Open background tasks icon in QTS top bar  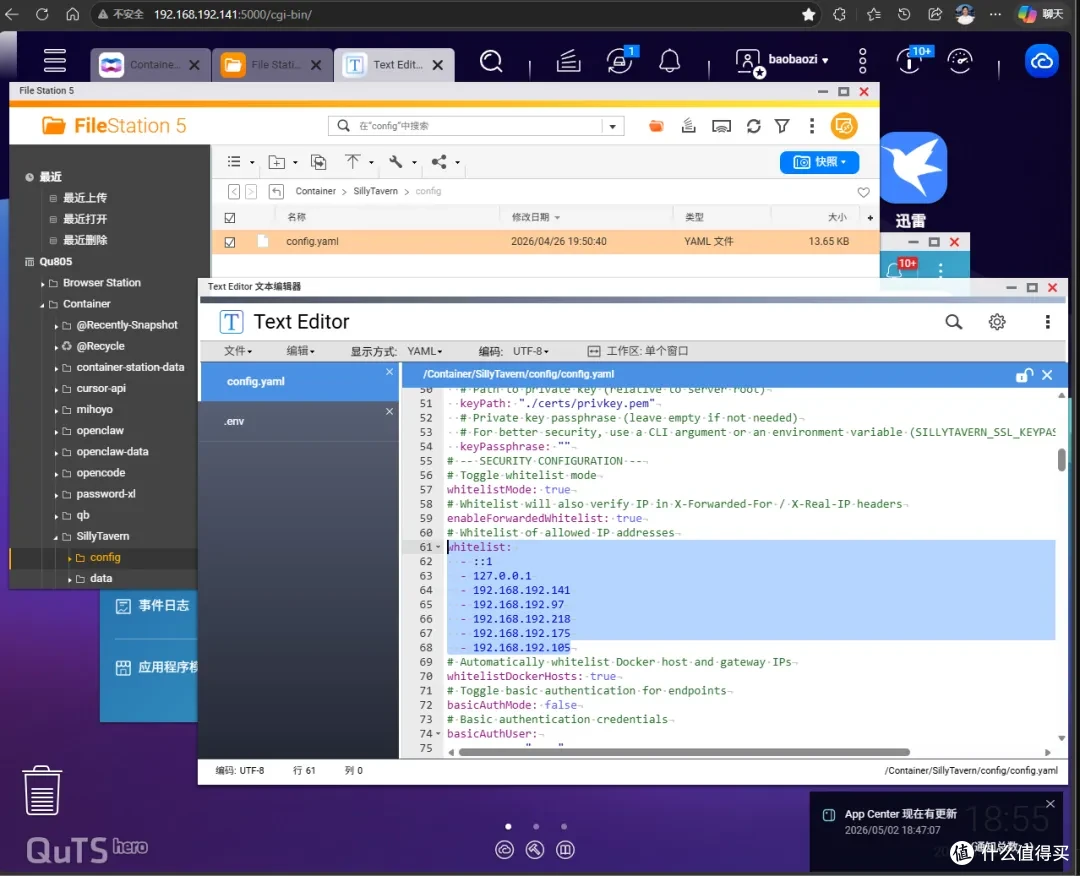click(x=568, y=62)
